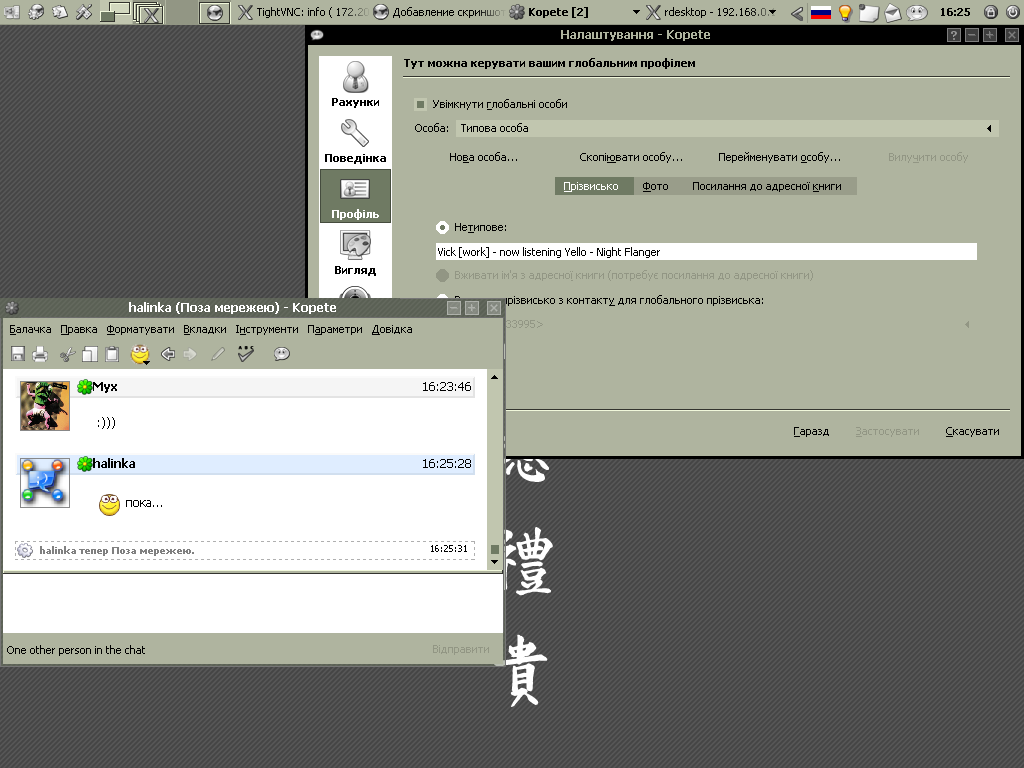Image resolution: width=1024 pixels, height=768 pixels.
Task: Select the Нетипове radio button
Action: coord(442,227)
